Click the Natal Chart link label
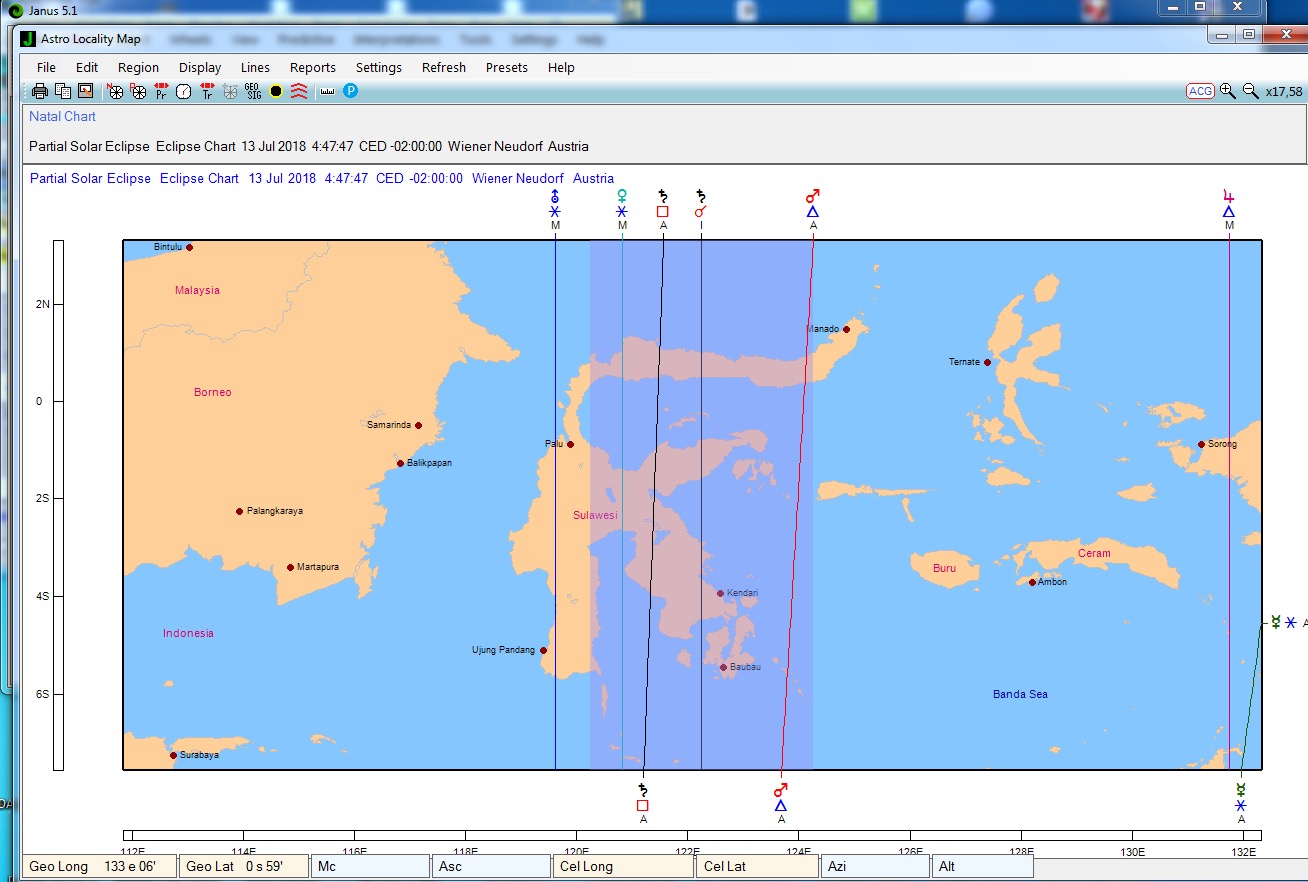The width and height of the screenshot is (1308, 882). point(62,117)
